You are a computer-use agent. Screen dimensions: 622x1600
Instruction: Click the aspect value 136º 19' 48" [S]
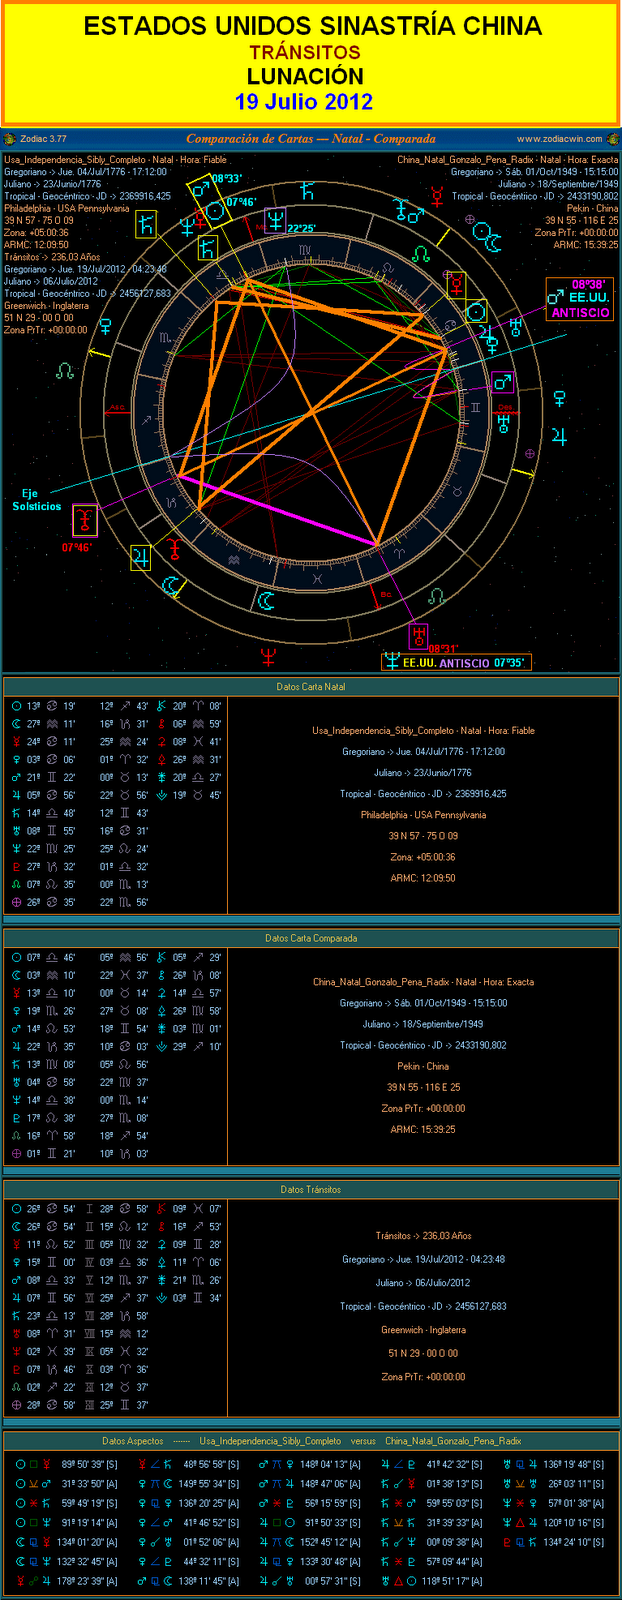point(574,1464)
